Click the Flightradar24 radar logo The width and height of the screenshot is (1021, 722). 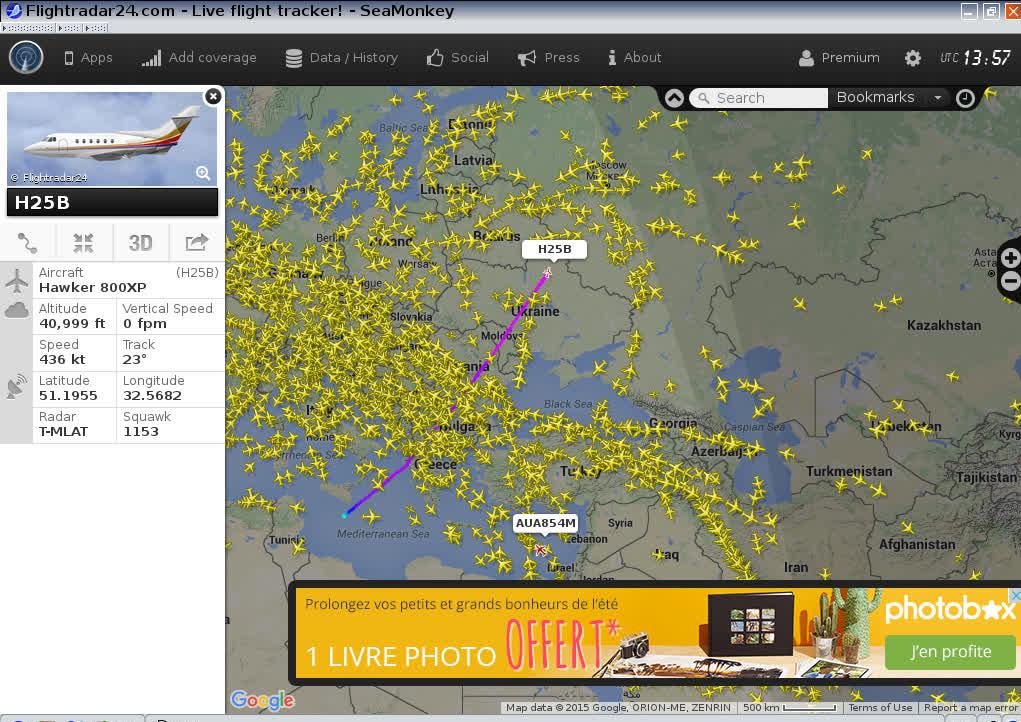pyautogui.click(x=26, y=57)
